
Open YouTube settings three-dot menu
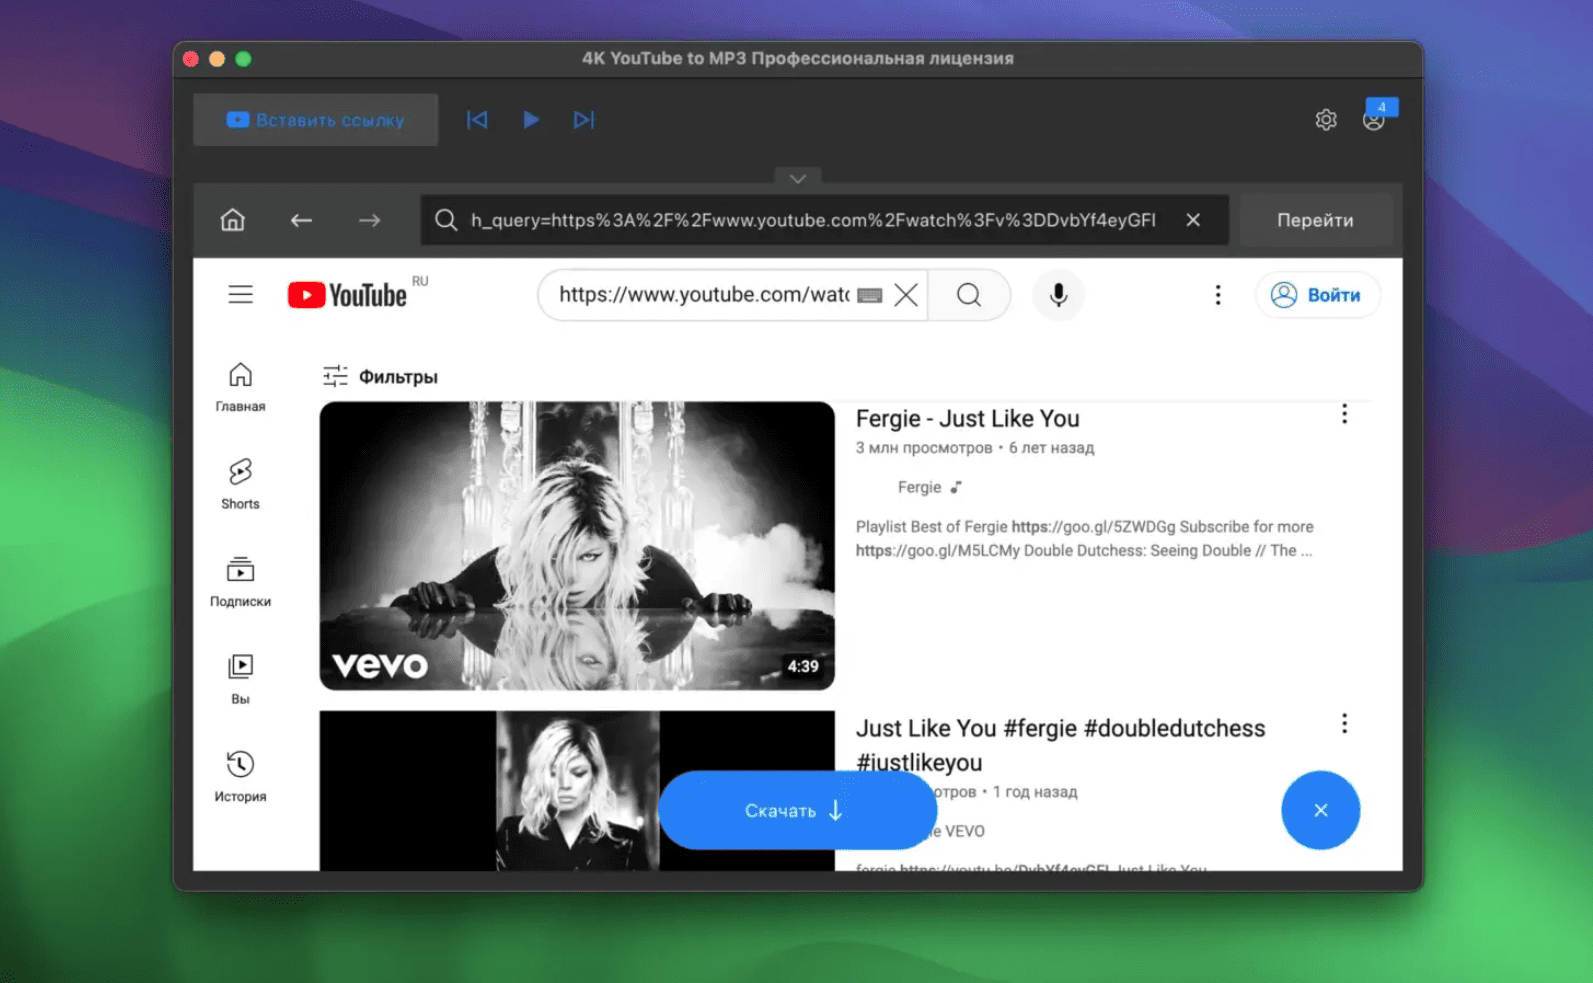(x=1218, y=295)
